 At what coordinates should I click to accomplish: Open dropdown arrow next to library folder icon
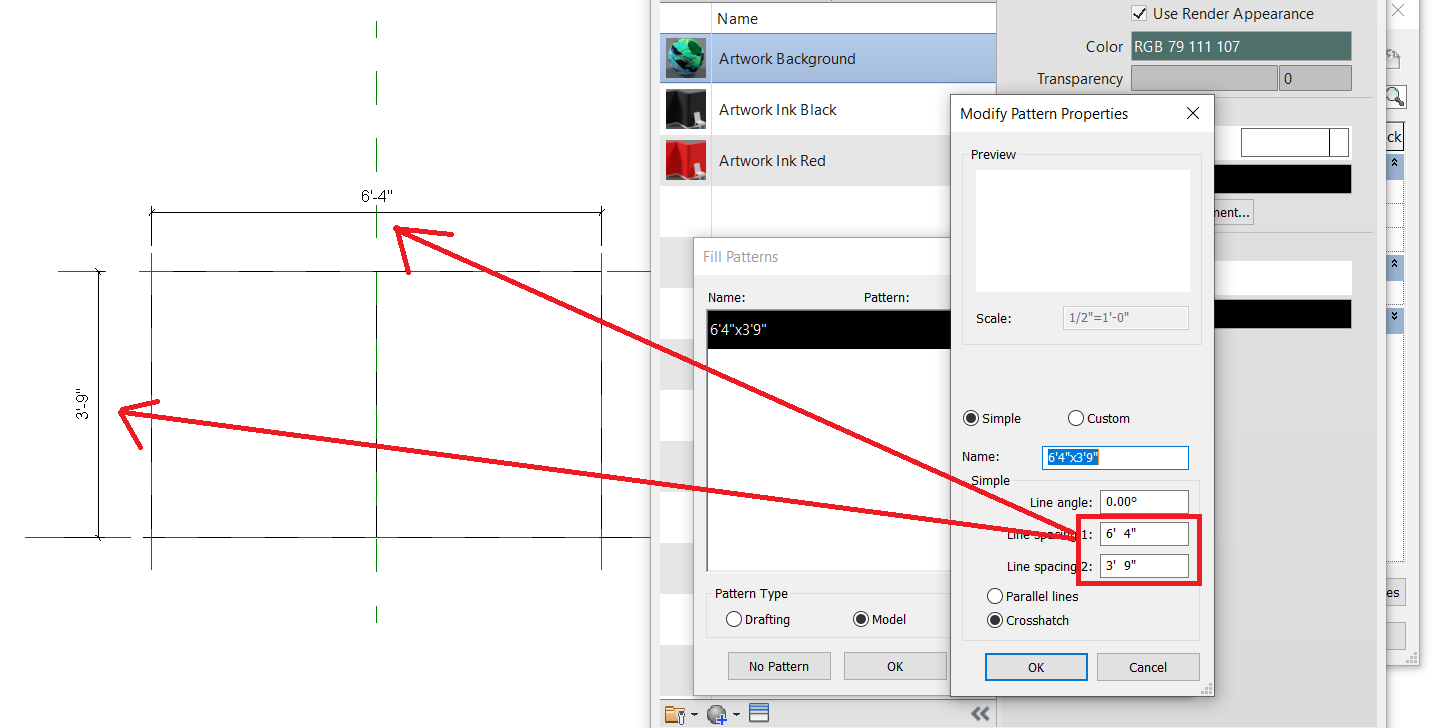694,714
